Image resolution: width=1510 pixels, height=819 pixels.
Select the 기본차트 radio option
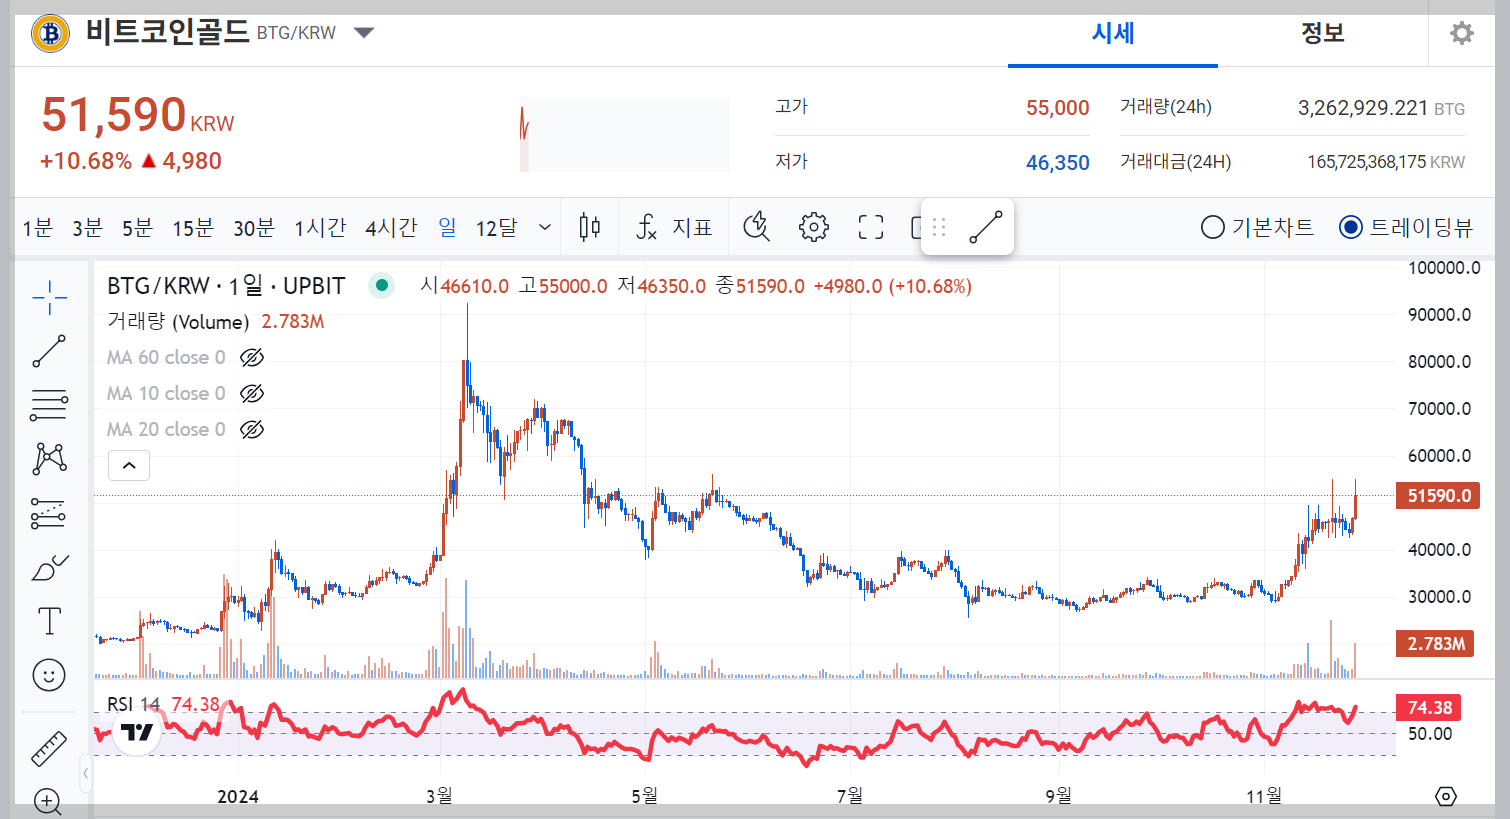pyautogui.click(x=1213, y=228)
